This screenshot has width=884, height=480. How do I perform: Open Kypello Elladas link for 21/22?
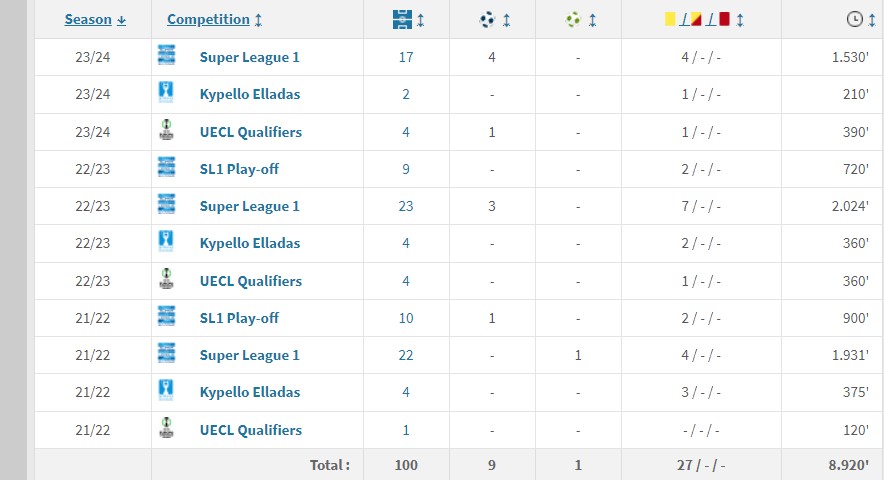point(250,393)
